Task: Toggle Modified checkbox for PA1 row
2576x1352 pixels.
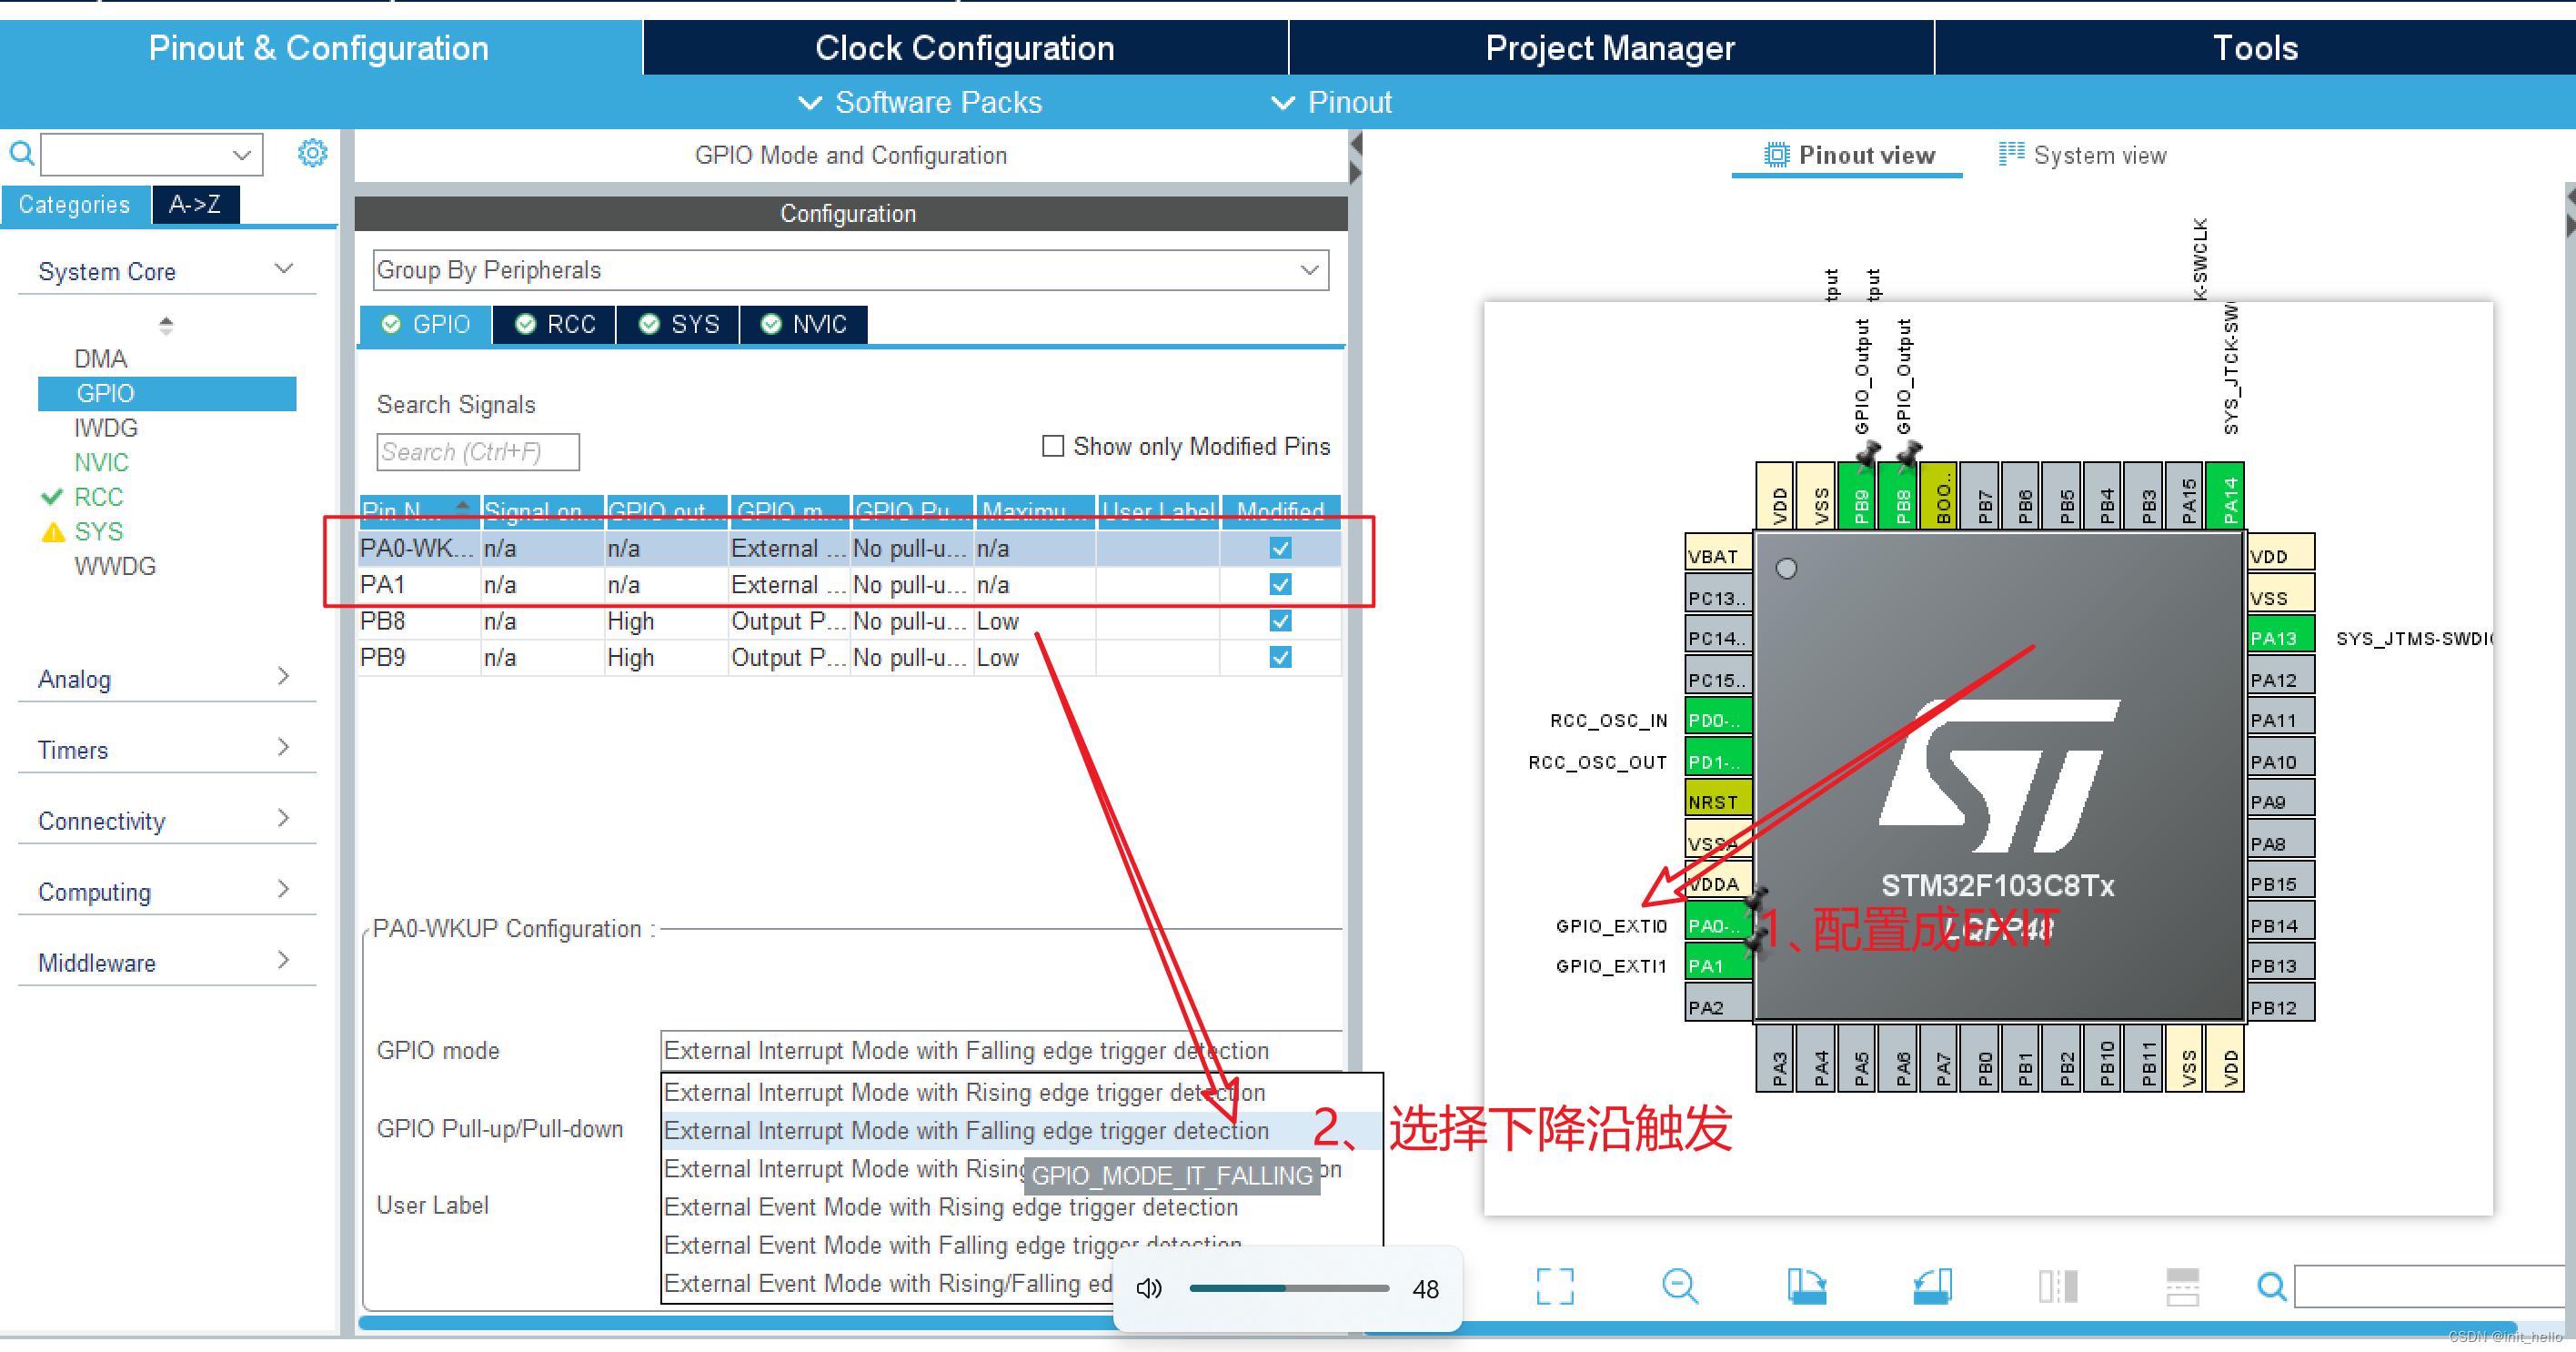Action: (x=1279, y=585)
